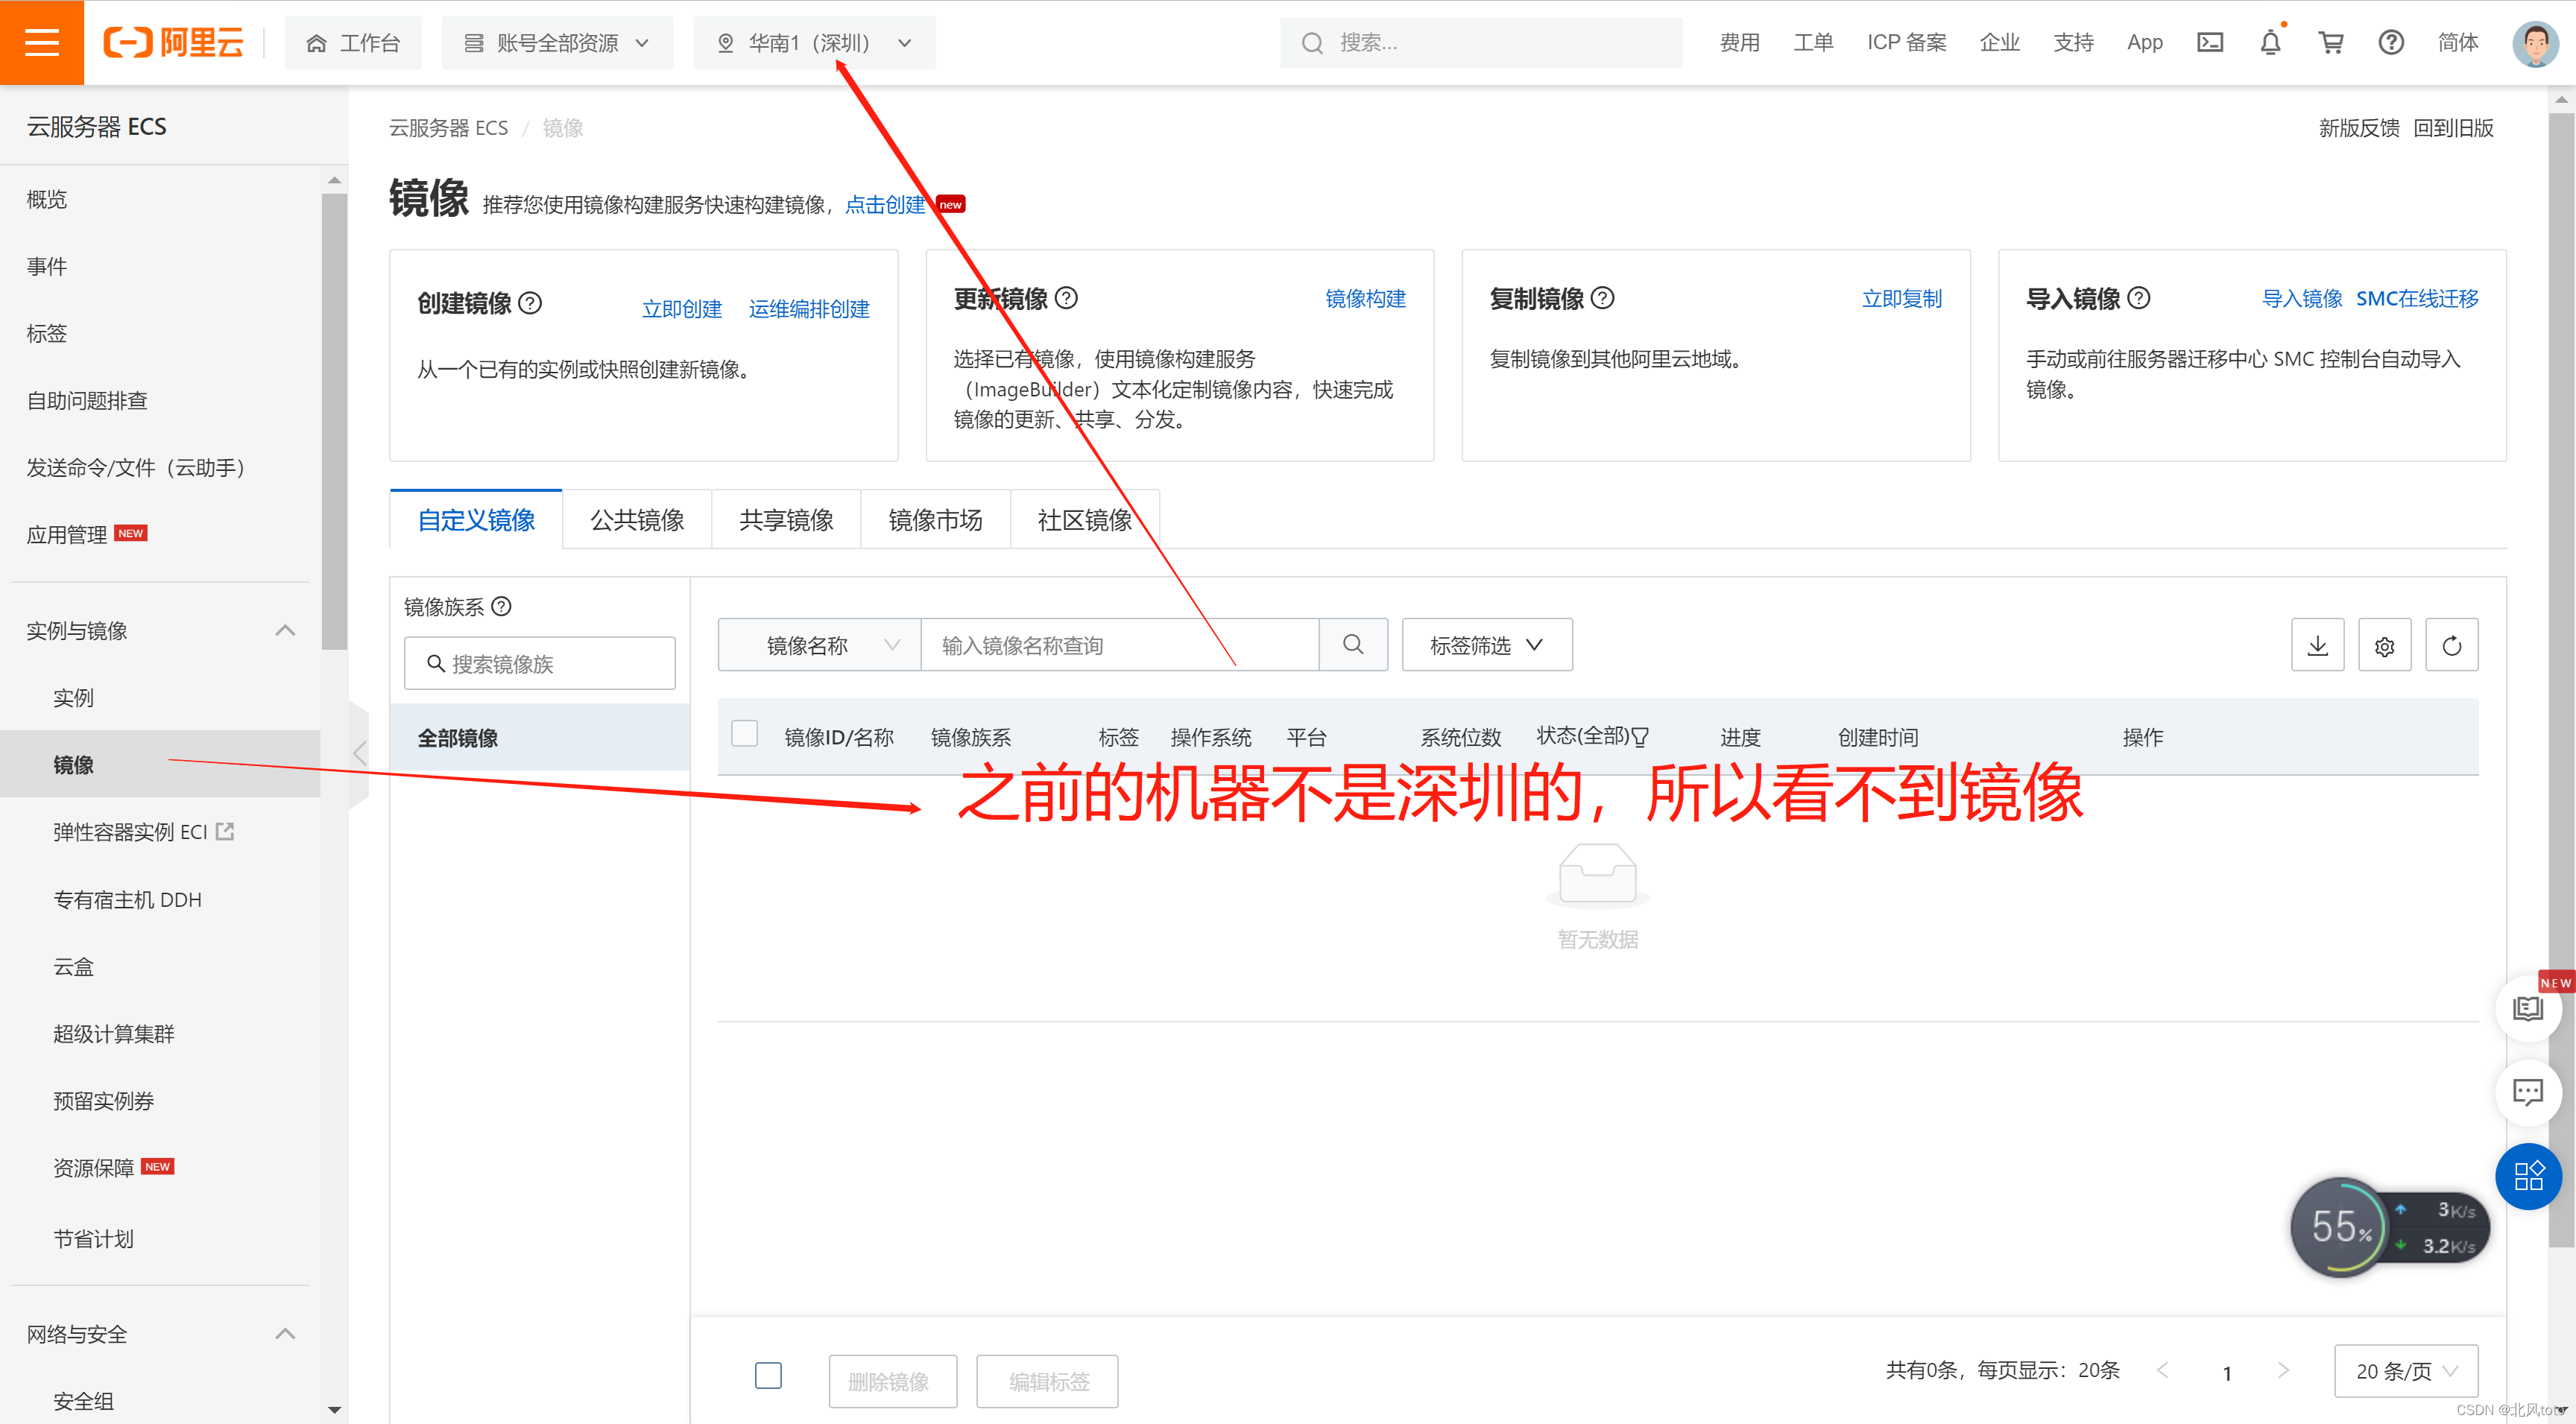Screen dimensions: 2576x1424
Task: Open the hamburger navigation menu
Action: [x=41, y=42]
